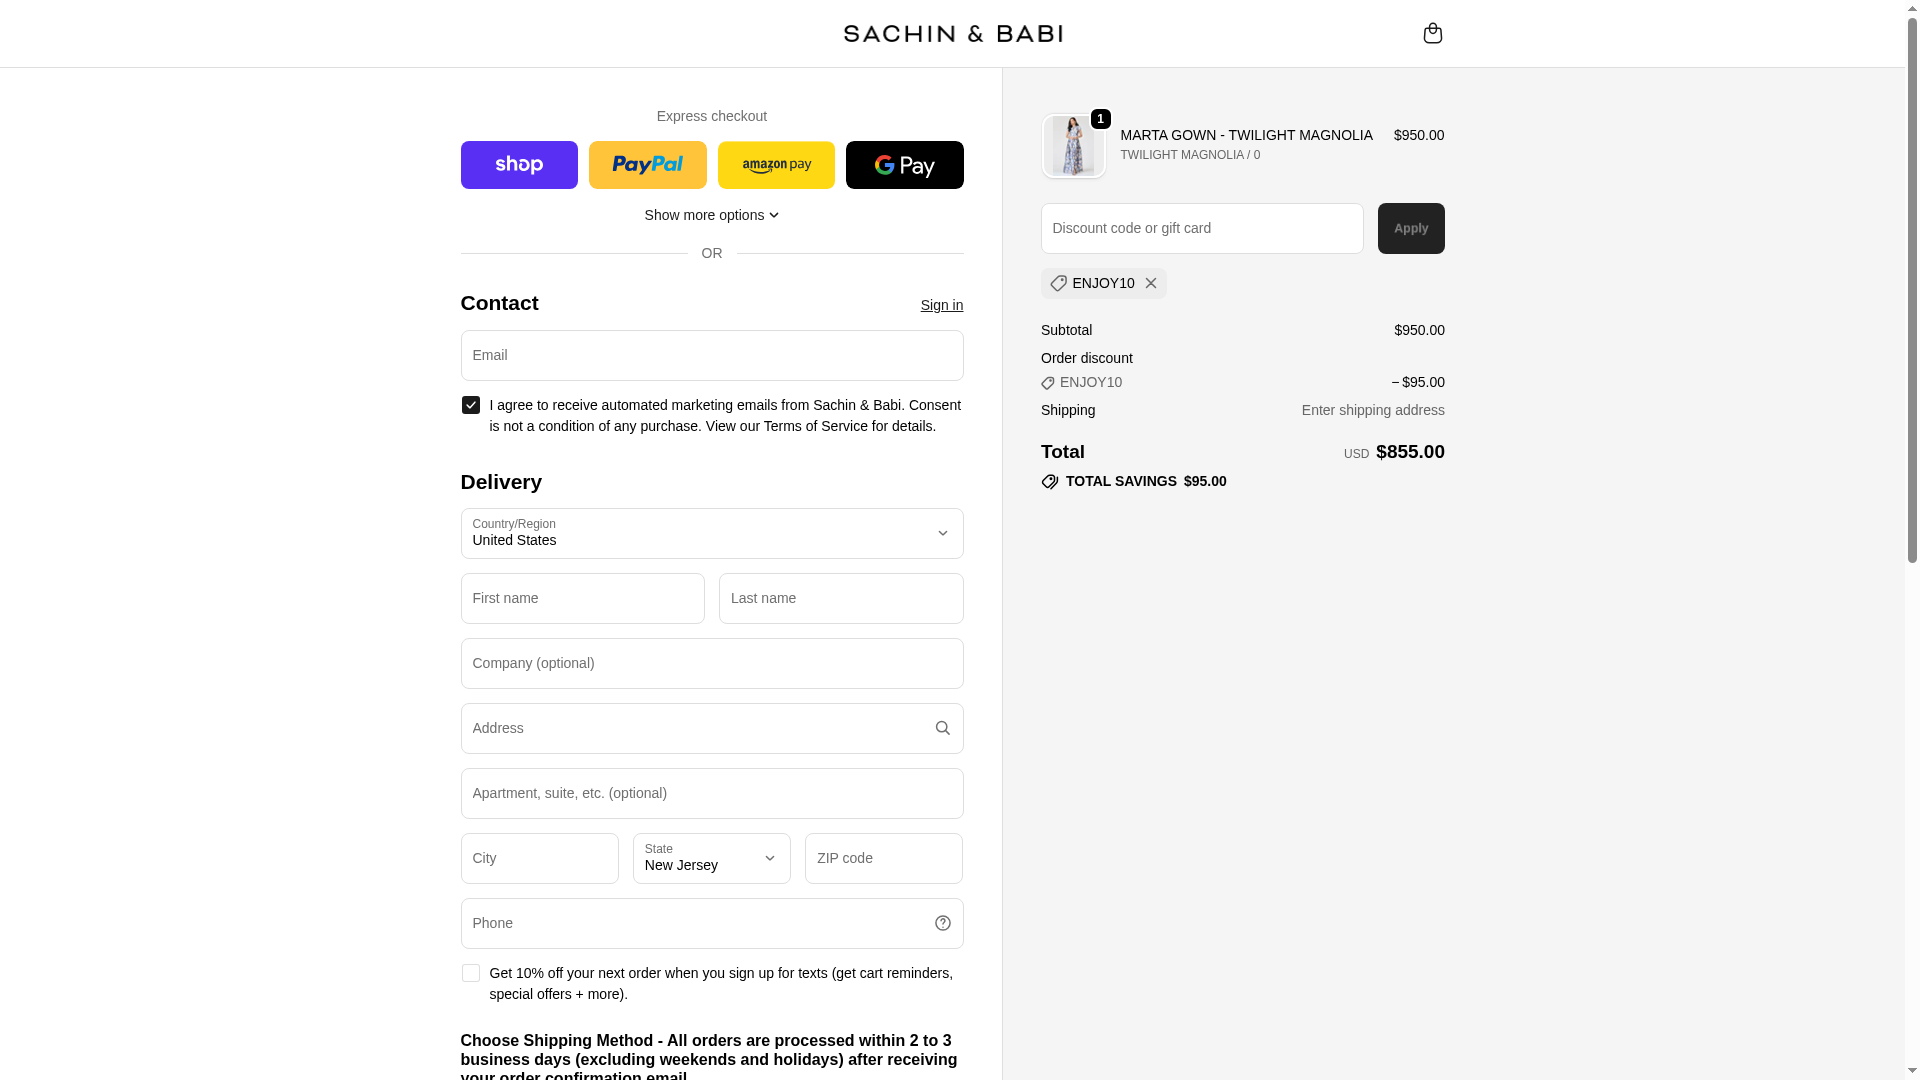Click the ZIP code field
This screenshot has height=1080, width=1920.
883,858
